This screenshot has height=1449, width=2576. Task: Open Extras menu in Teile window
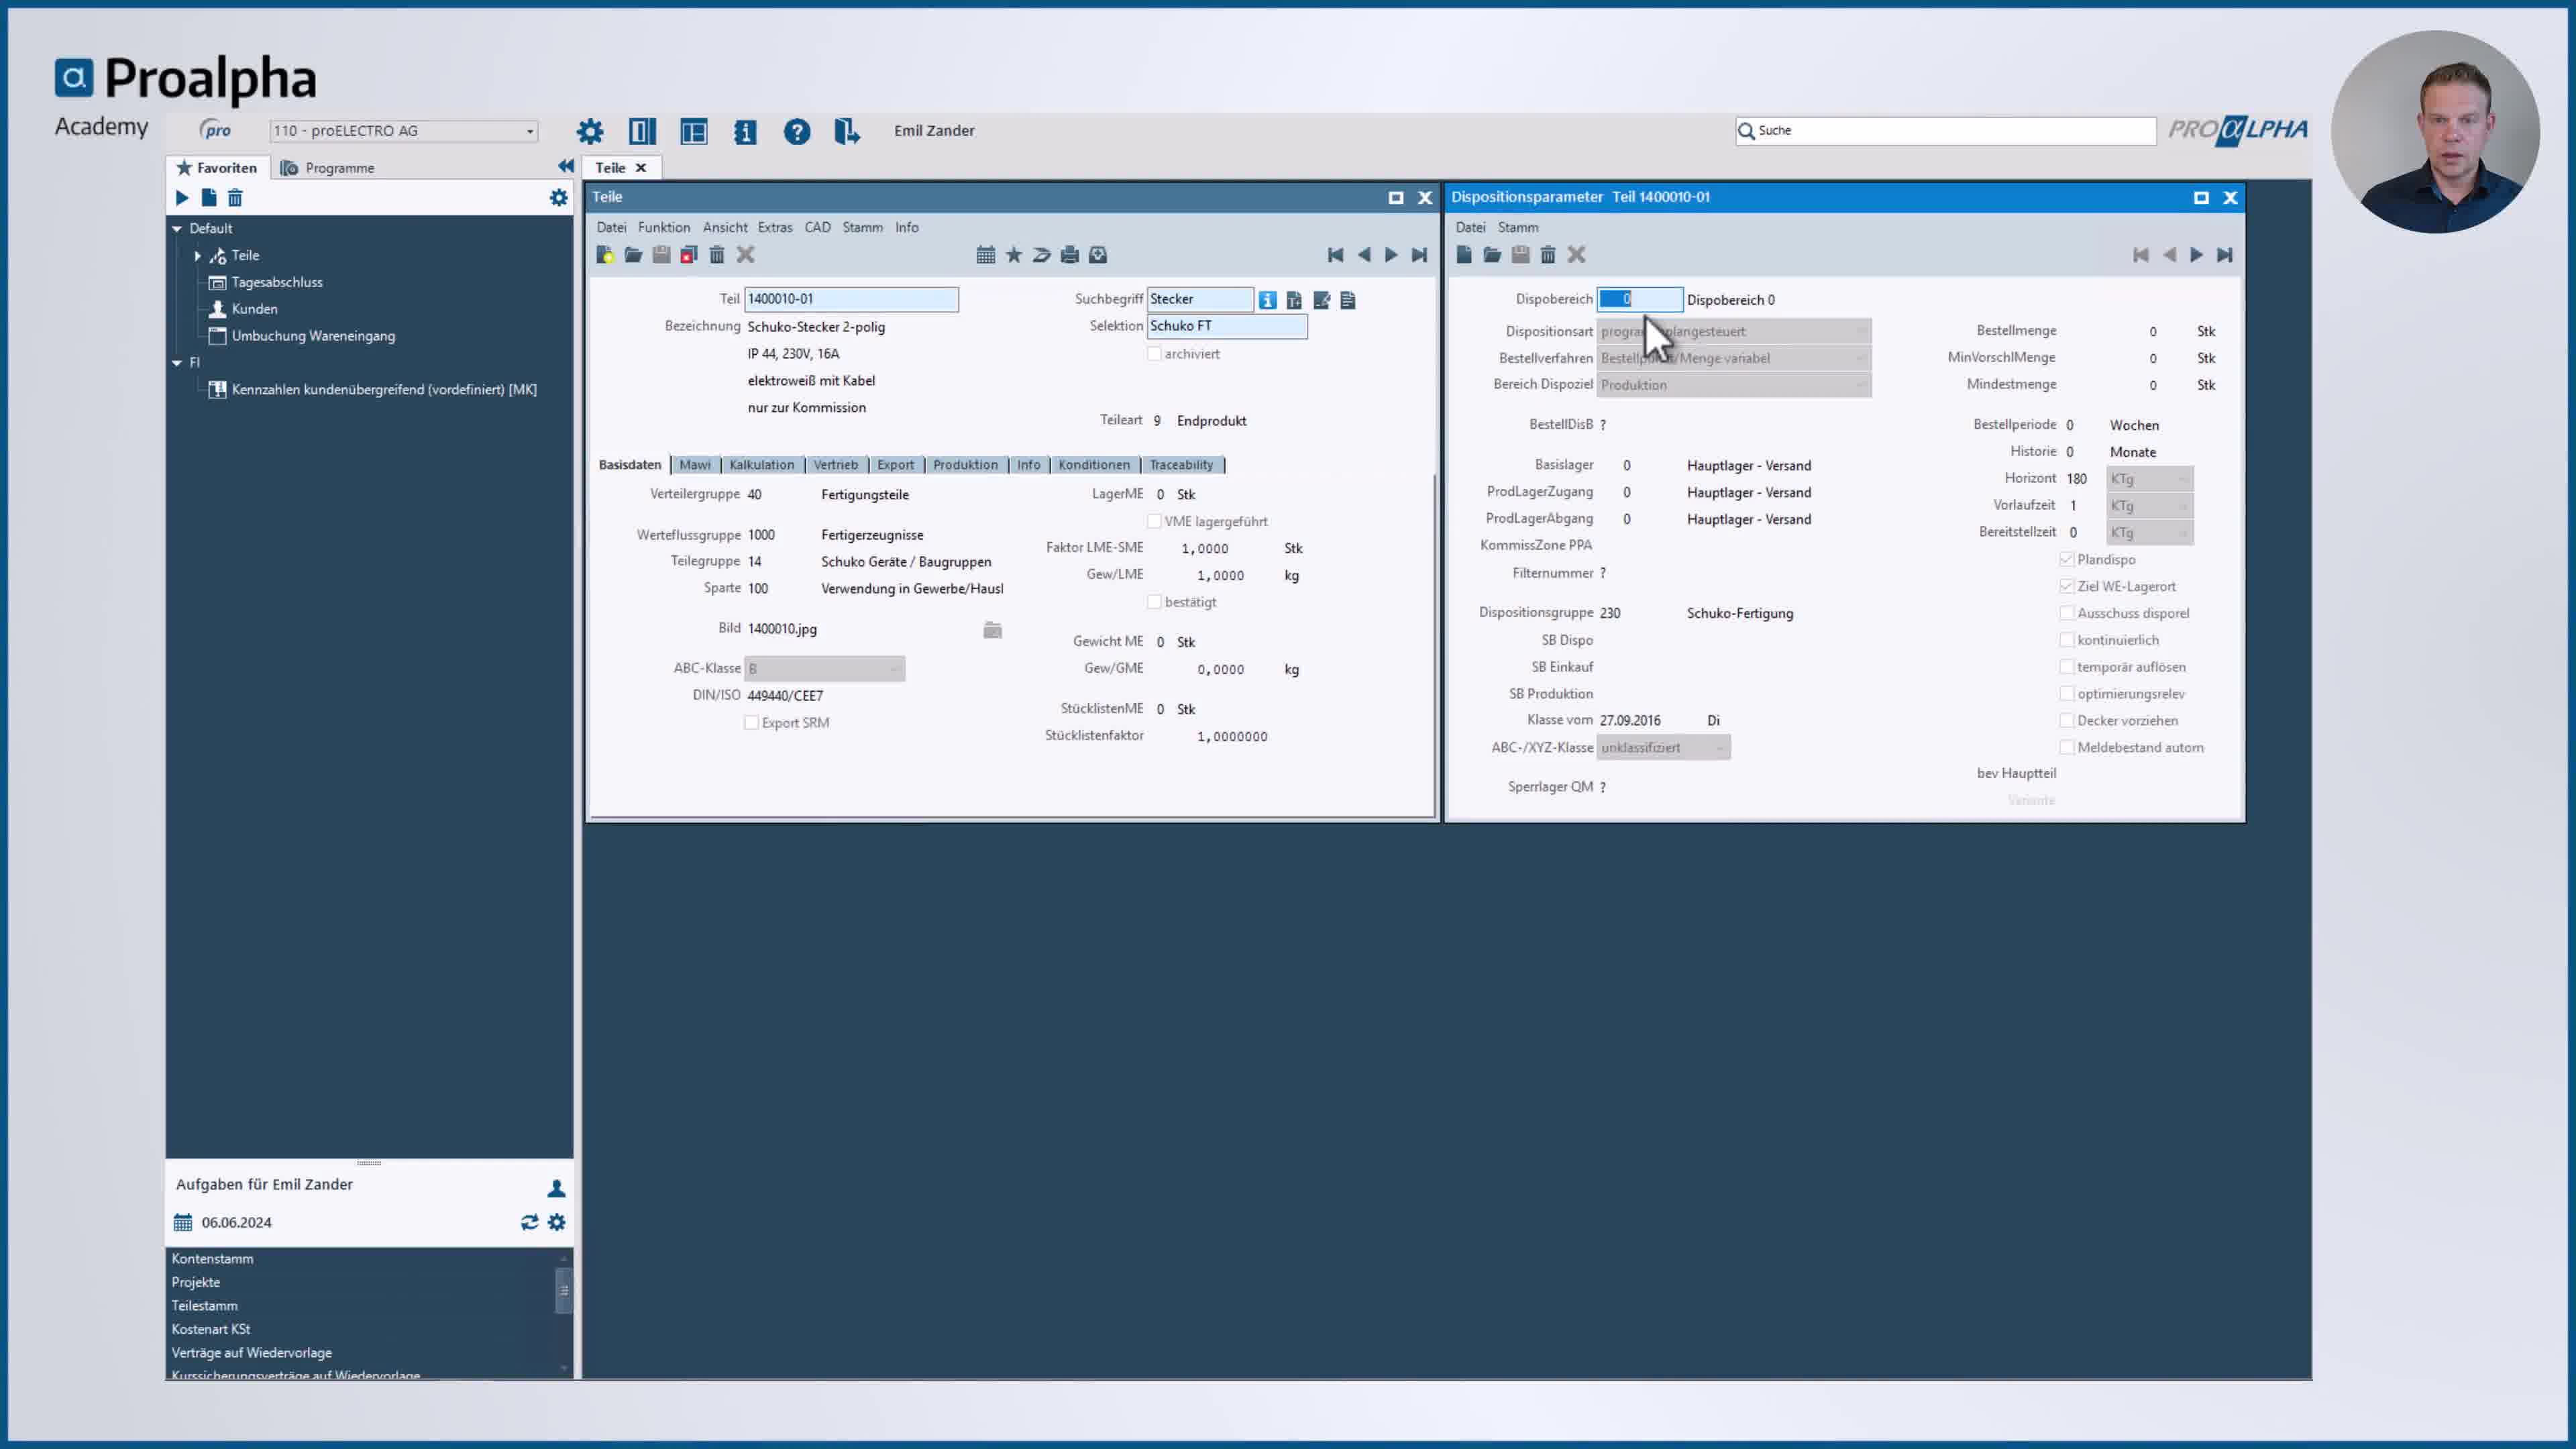[775, 227]
